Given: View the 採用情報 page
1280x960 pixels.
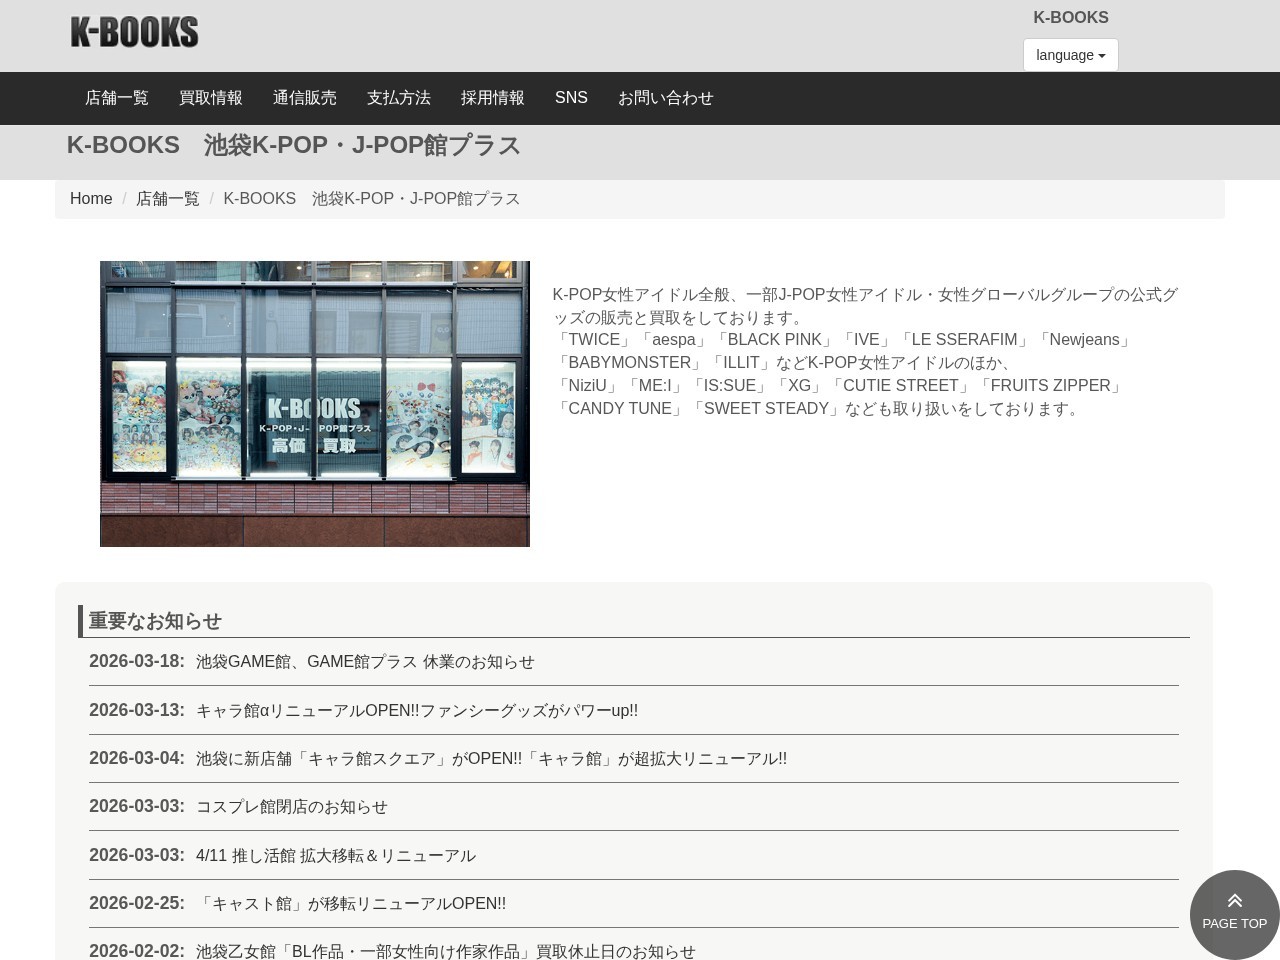Looking at the screenshot, I should tap(492, 97).
